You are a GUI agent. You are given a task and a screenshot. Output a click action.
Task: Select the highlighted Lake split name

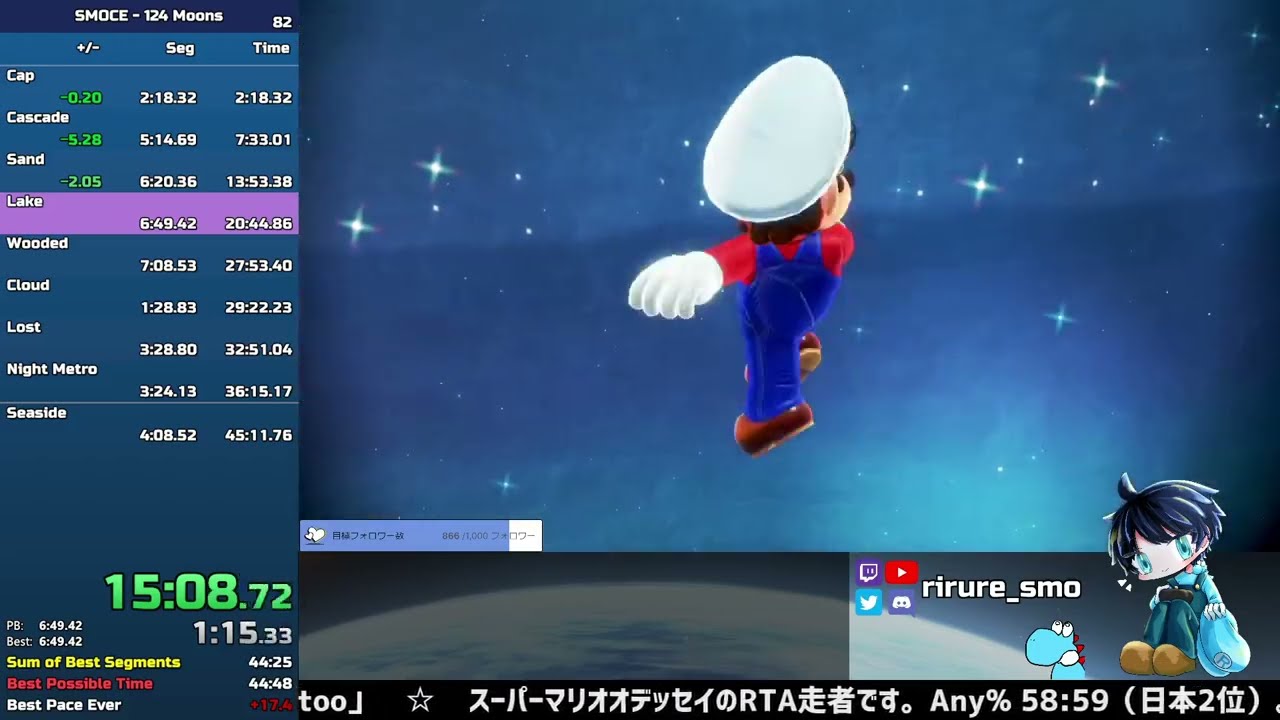click(25, 201)
